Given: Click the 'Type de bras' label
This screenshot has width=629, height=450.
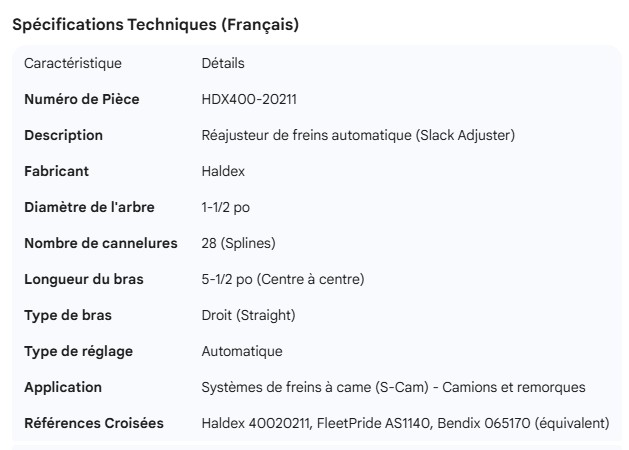Looking at the screenshot, I should (68, 316).
